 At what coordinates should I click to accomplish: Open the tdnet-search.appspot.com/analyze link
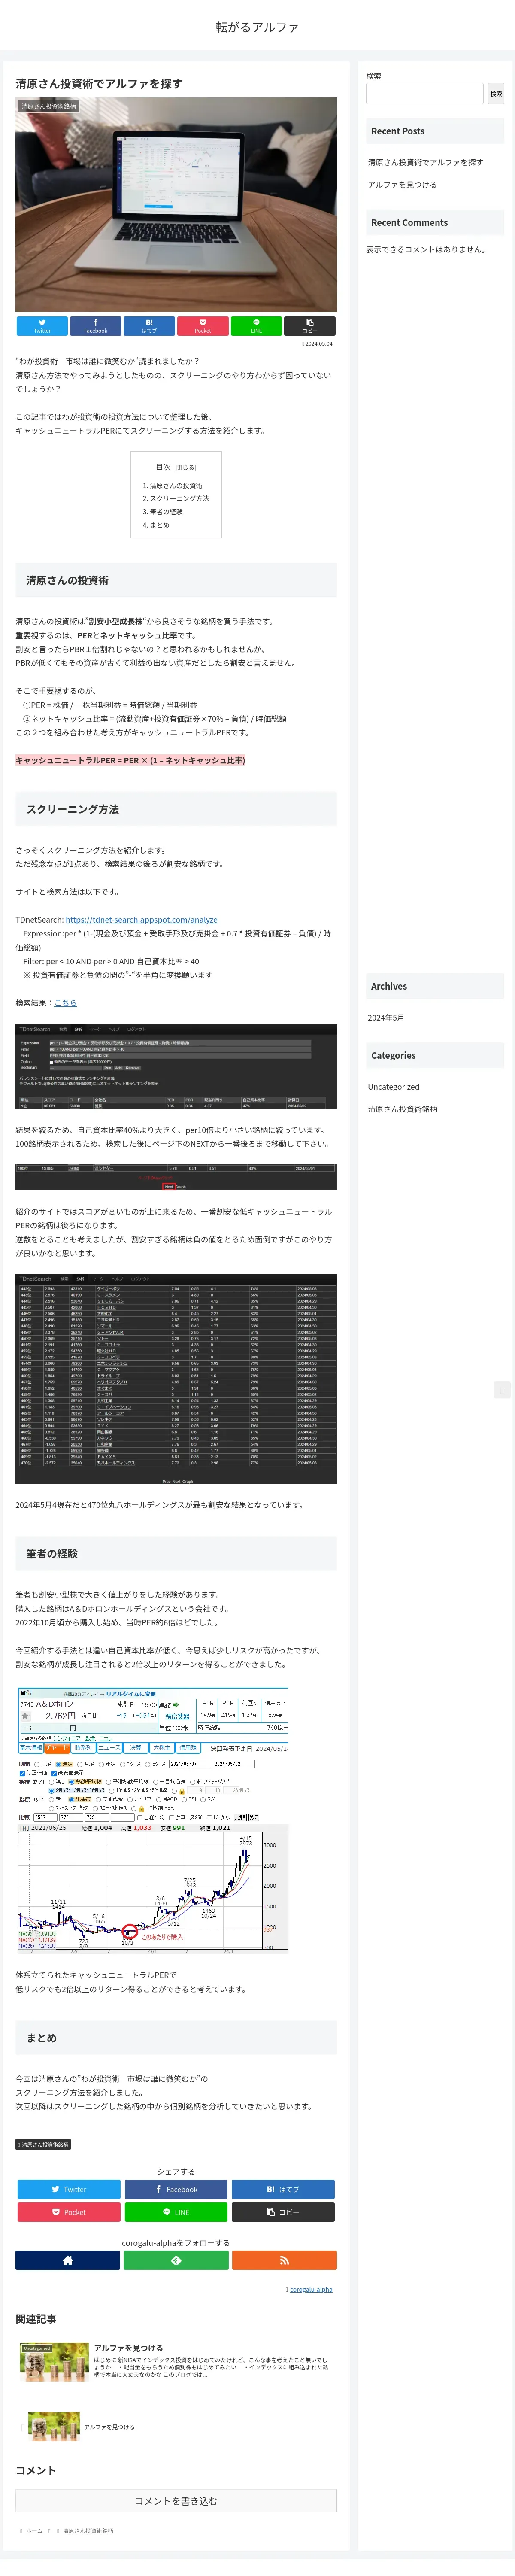(141, 919)
